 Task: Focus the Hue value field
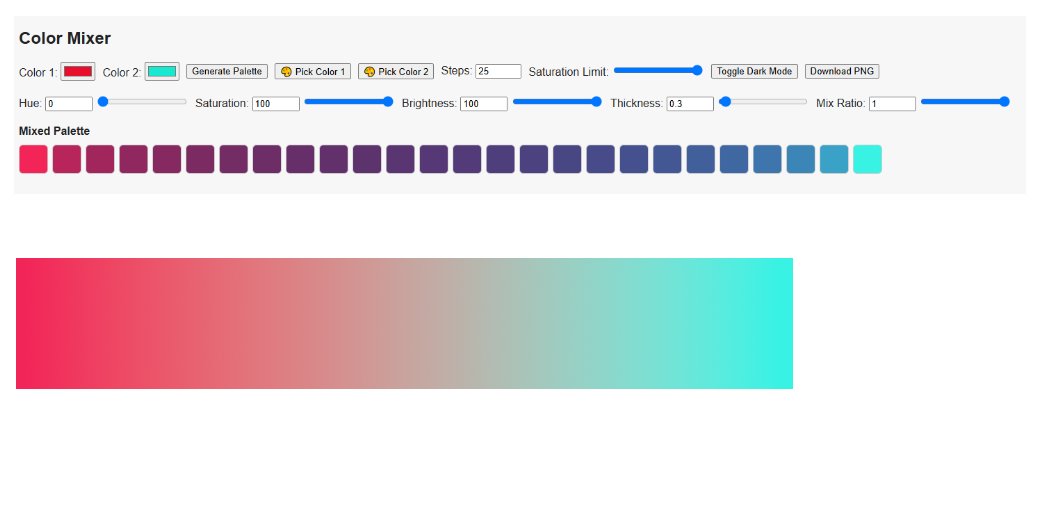tap(69, 103)
